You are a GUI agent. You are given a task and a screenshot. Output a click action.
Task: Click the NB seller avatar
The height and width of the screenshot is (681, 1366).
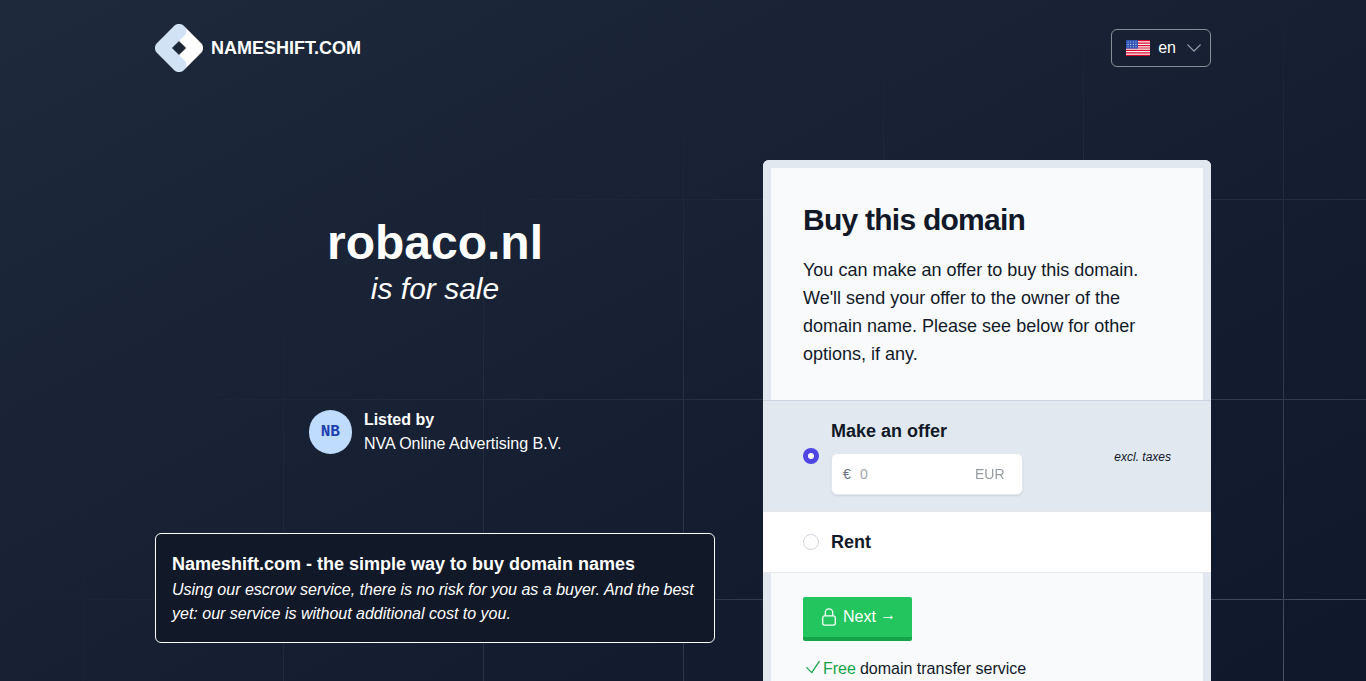click(x=330, y=432)
